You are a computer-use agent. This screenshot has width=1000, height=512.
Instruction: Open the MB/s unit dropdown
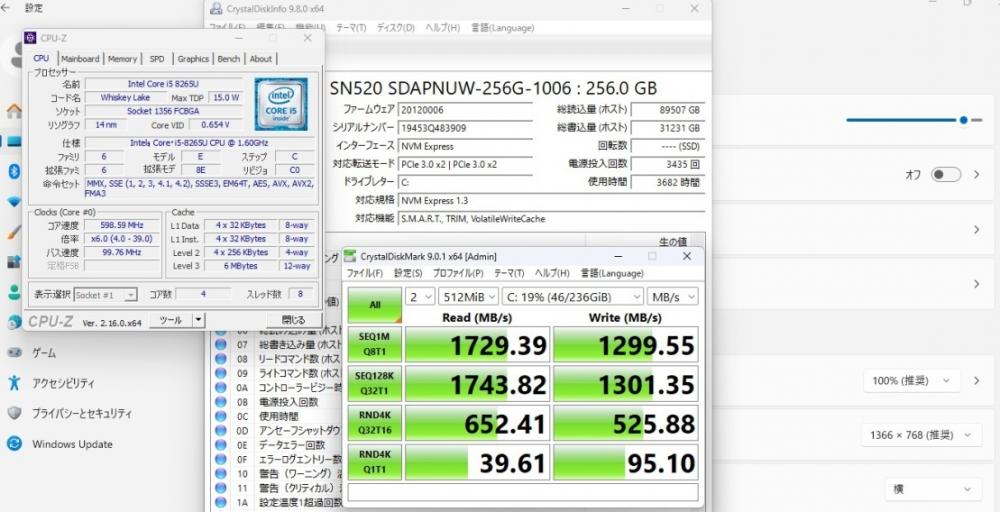click(x=672, y=296)
